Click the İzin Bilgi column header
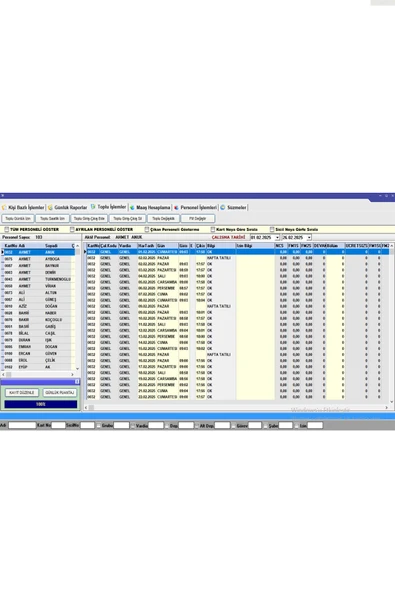The height and width of the screenshot is (592, 395). 255,246
